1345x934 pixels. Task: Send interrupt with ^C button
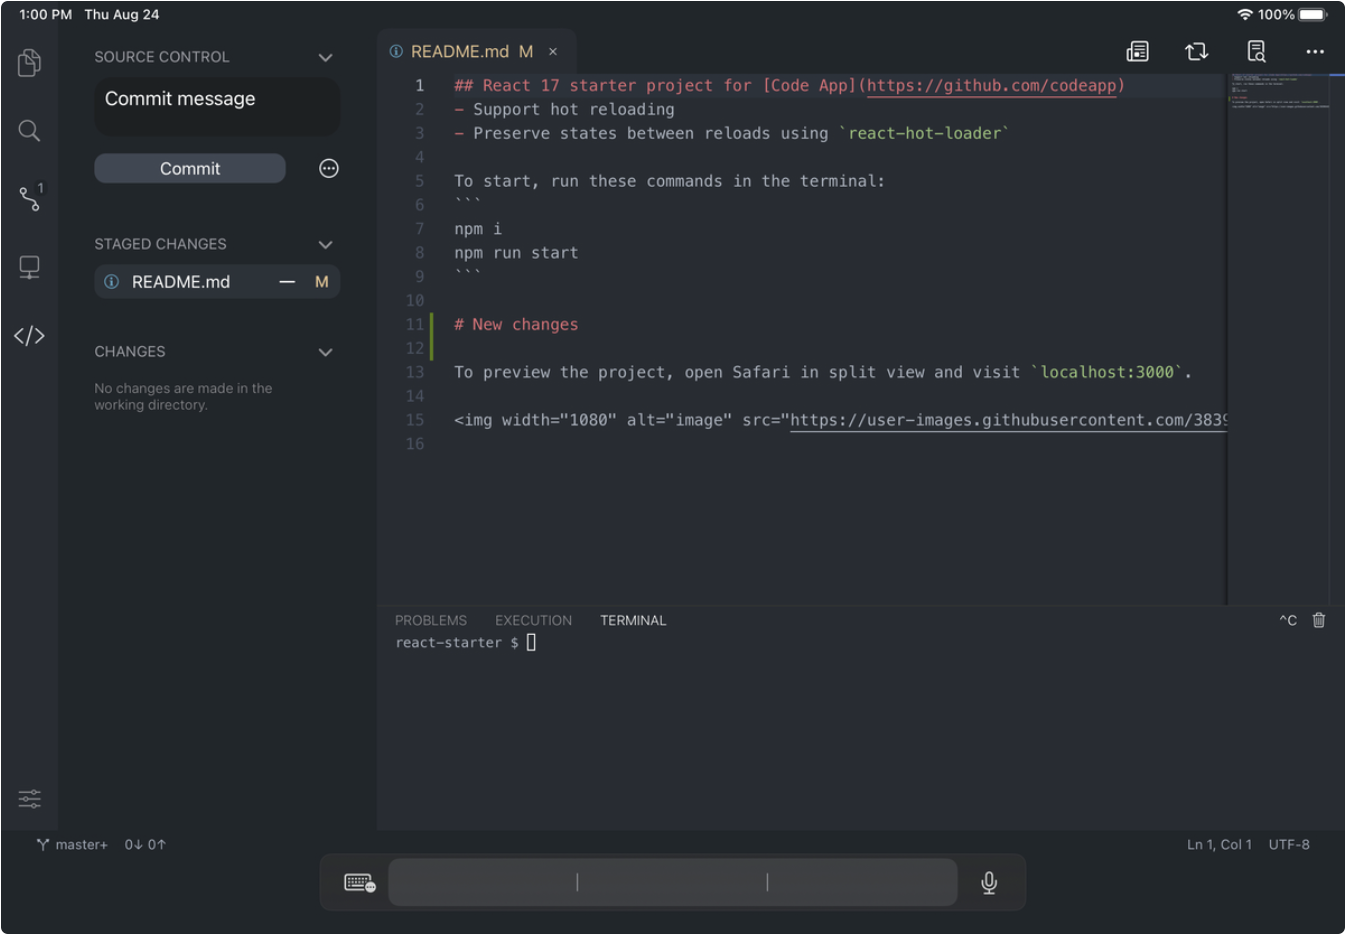pyautogui.click(x=1288, y=620)
